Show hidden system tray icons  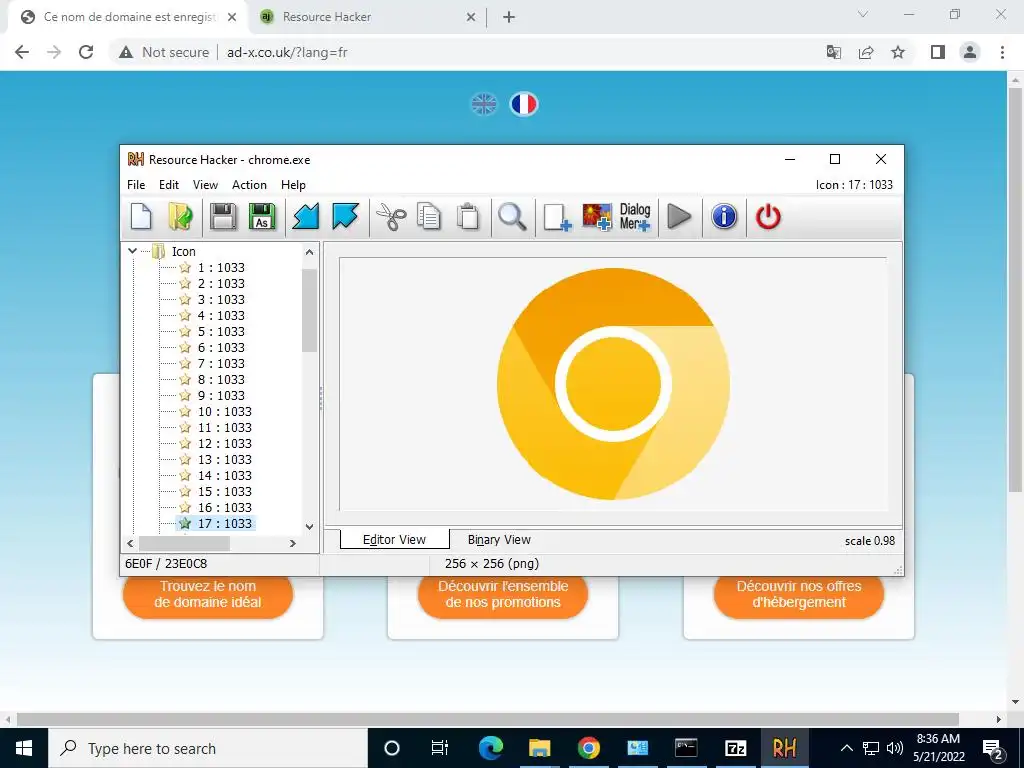pos(846,748)
